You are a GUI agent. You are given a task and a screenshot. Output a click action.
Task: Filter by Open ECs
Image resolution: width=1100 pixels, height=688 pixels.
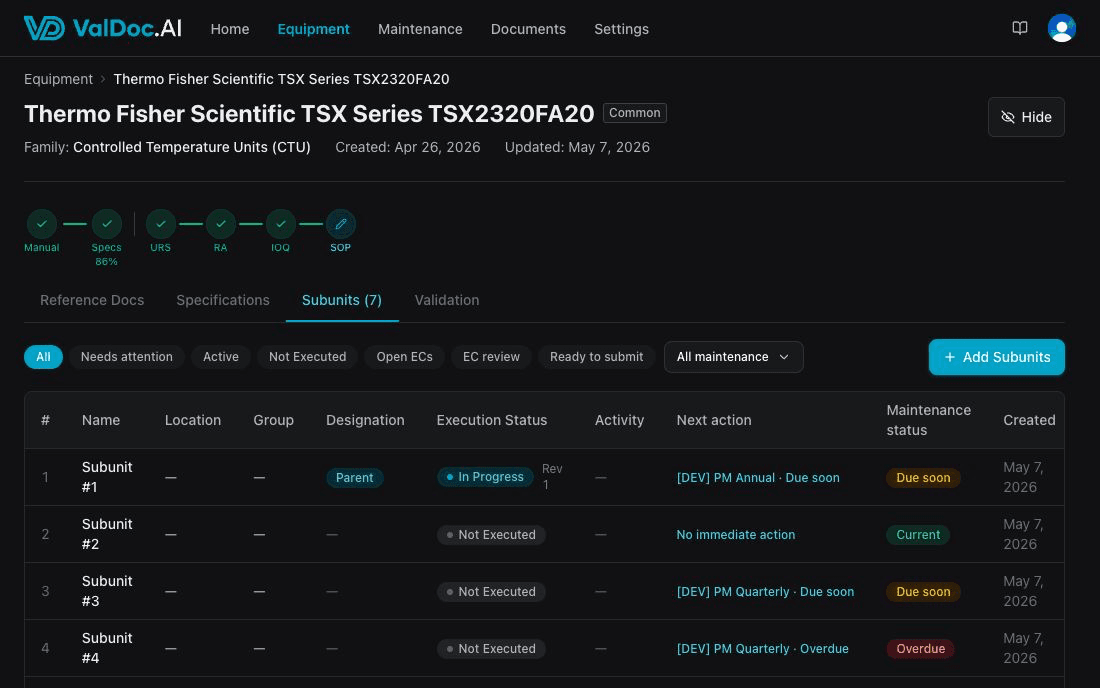pyautogui.click(x=404, y=356)
